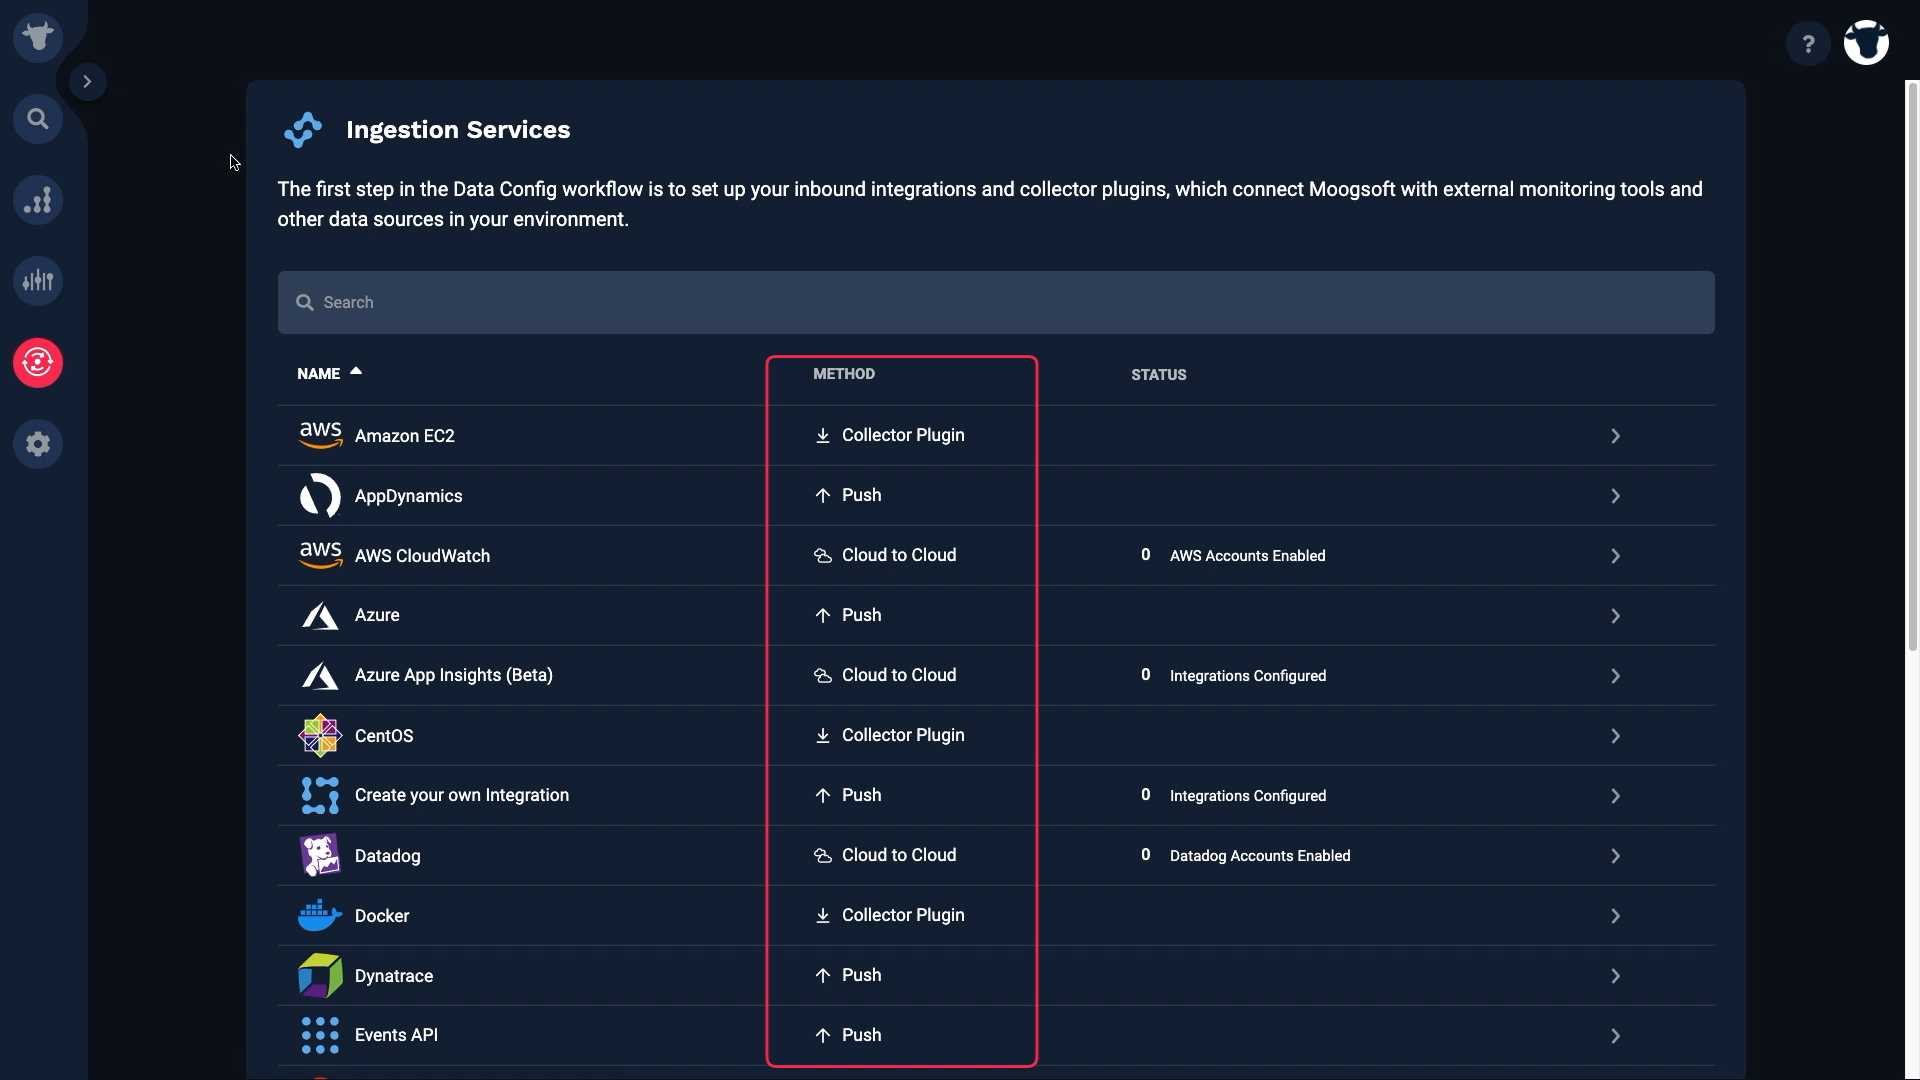Click the Dynatrace logo icon

click(x=320, y=975)
